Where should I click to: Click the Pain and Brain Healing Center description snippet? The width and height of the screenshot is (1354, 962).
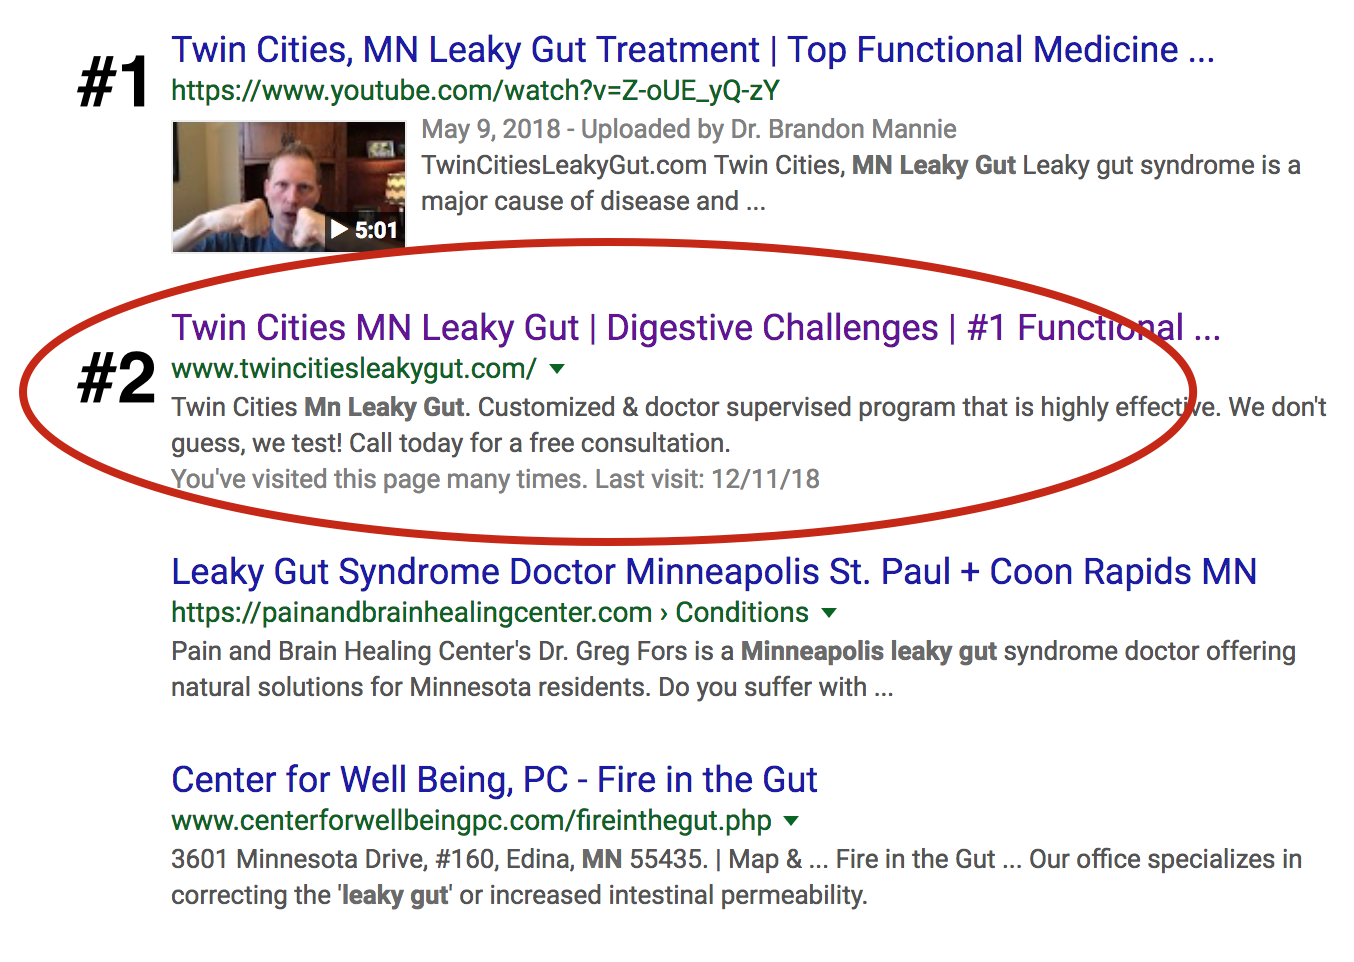tap(733, 669)
